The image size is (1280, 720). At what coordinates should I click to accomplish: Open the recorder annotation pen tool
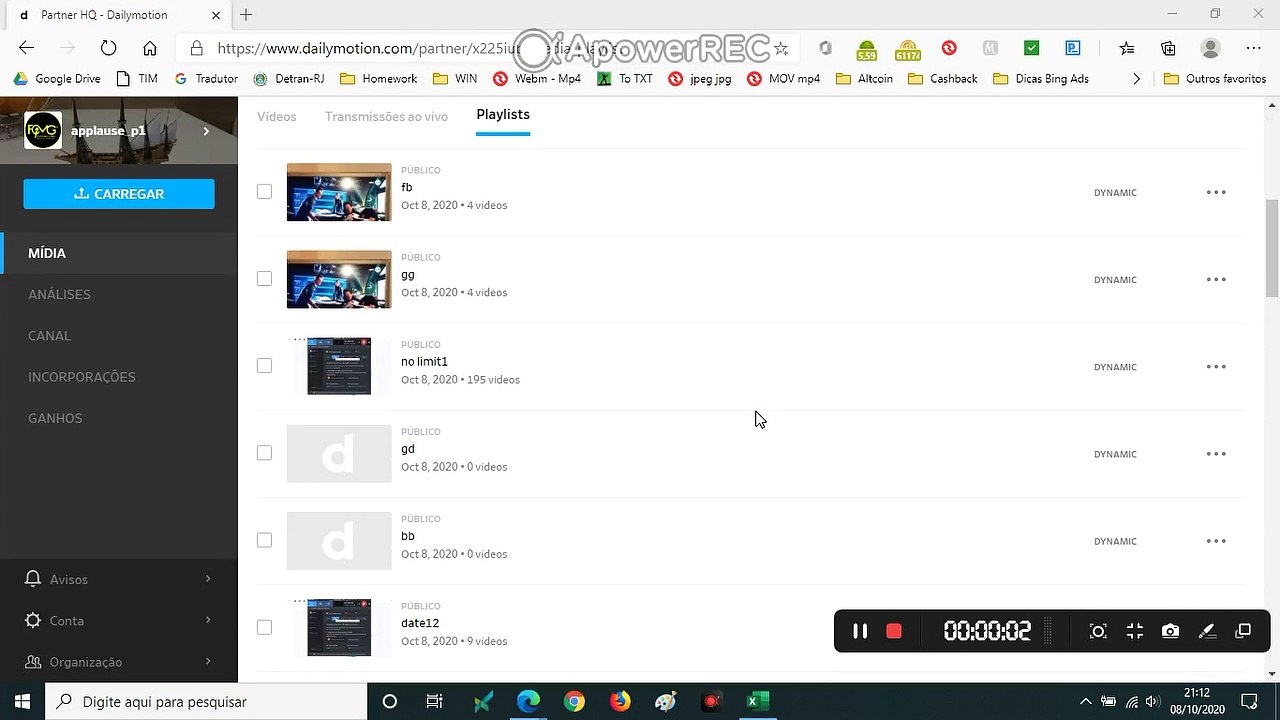(1207, 631)
